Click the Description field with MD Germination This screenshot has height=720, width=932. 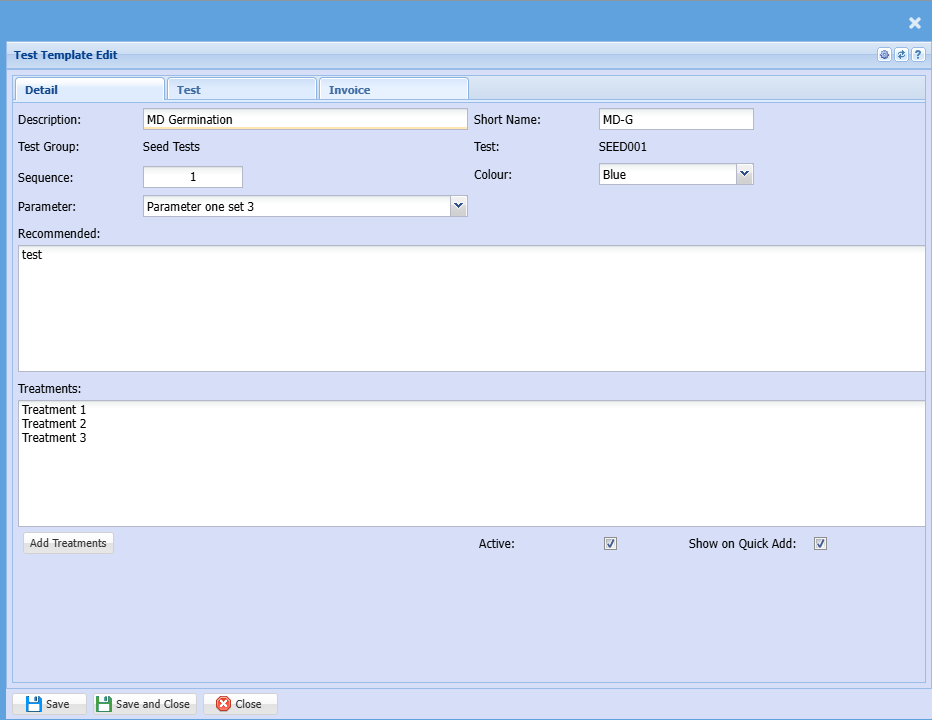305,120
